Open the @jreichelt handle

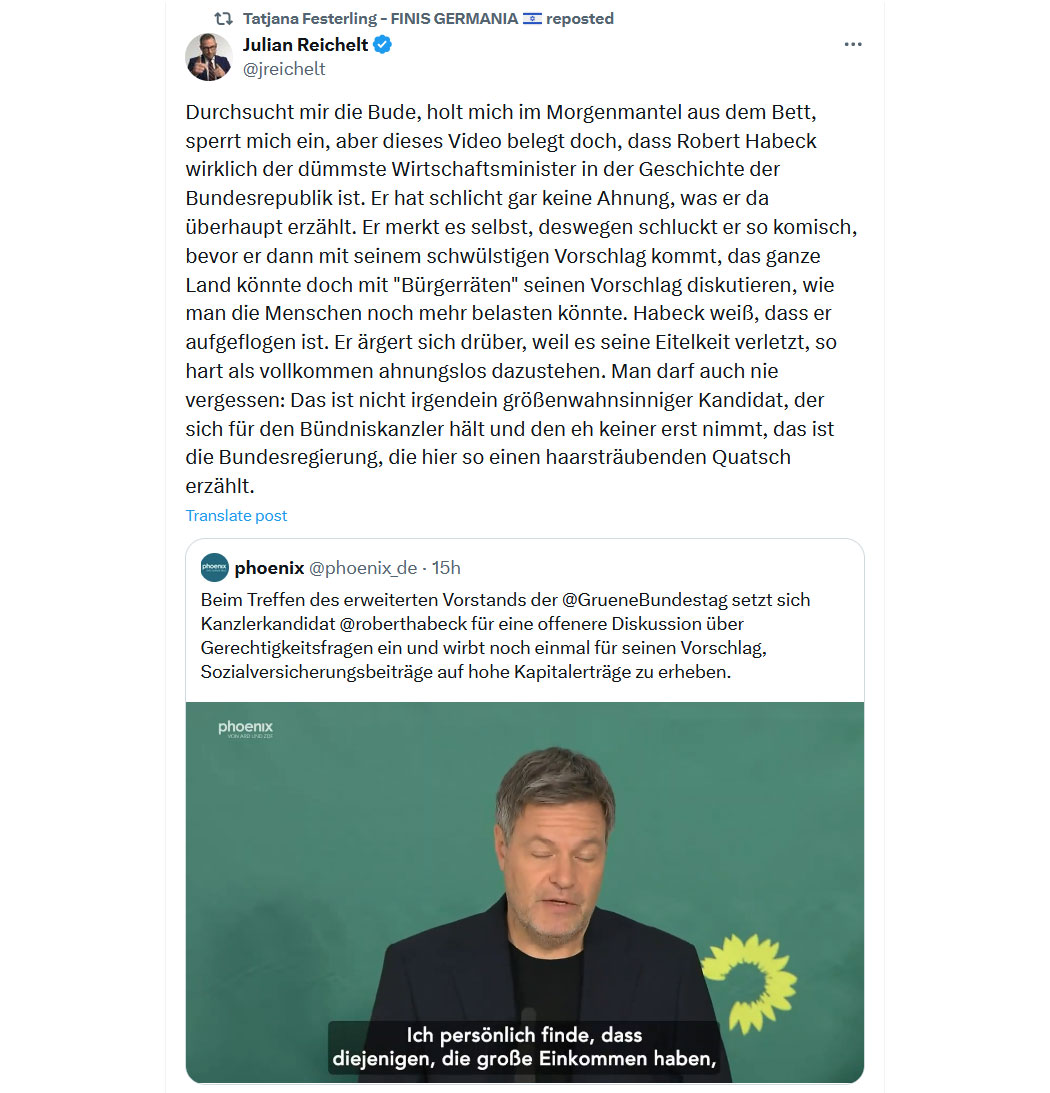point(284,69)
